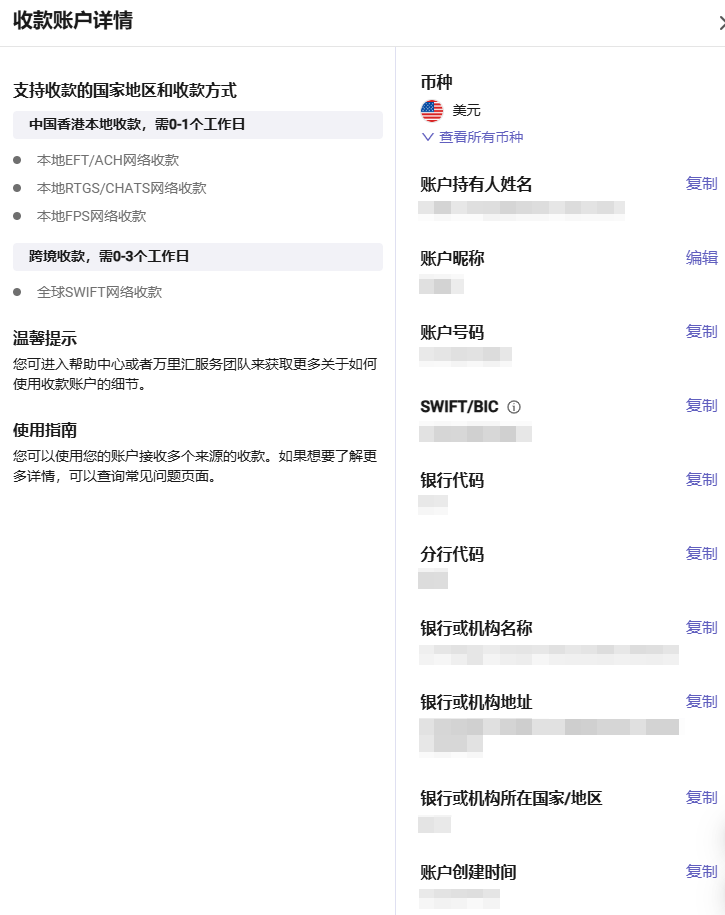Select 本地RTGS/CHATS网络收款 list item
This screenshot has height=915, width=725.
[121, 188]
